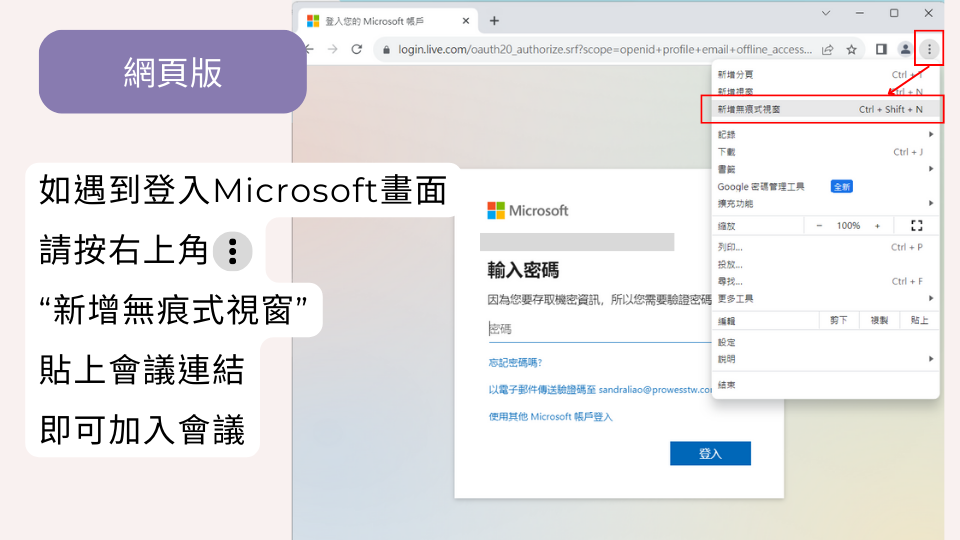Click the blue 登入 button
This screenshot has height=540, width=960.
[710, 454]
